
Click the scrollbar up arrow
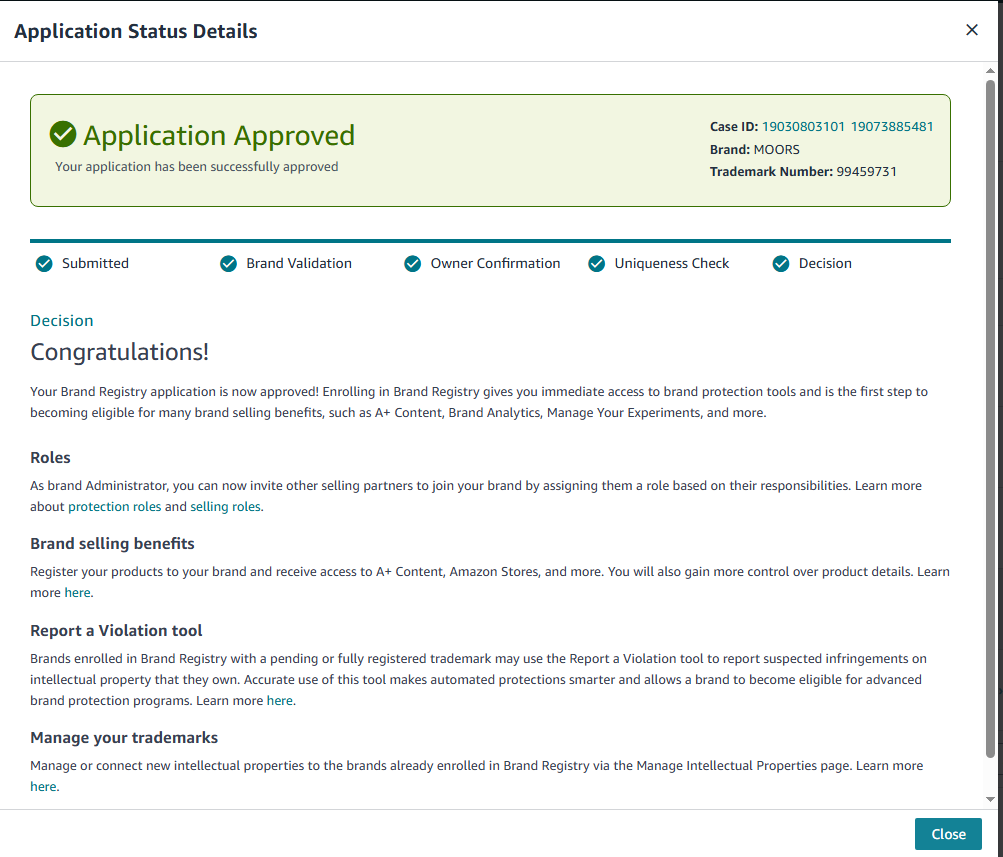click(990, 69)
